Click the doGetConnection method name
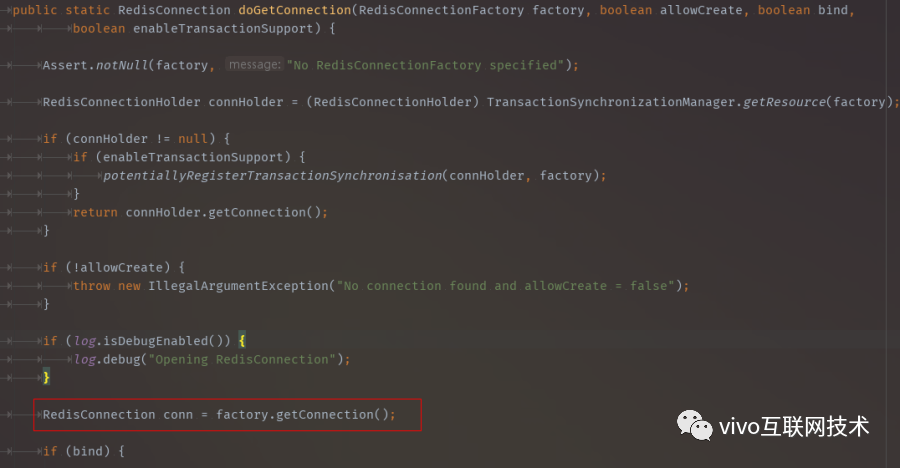900x468 pixels. 295,10
